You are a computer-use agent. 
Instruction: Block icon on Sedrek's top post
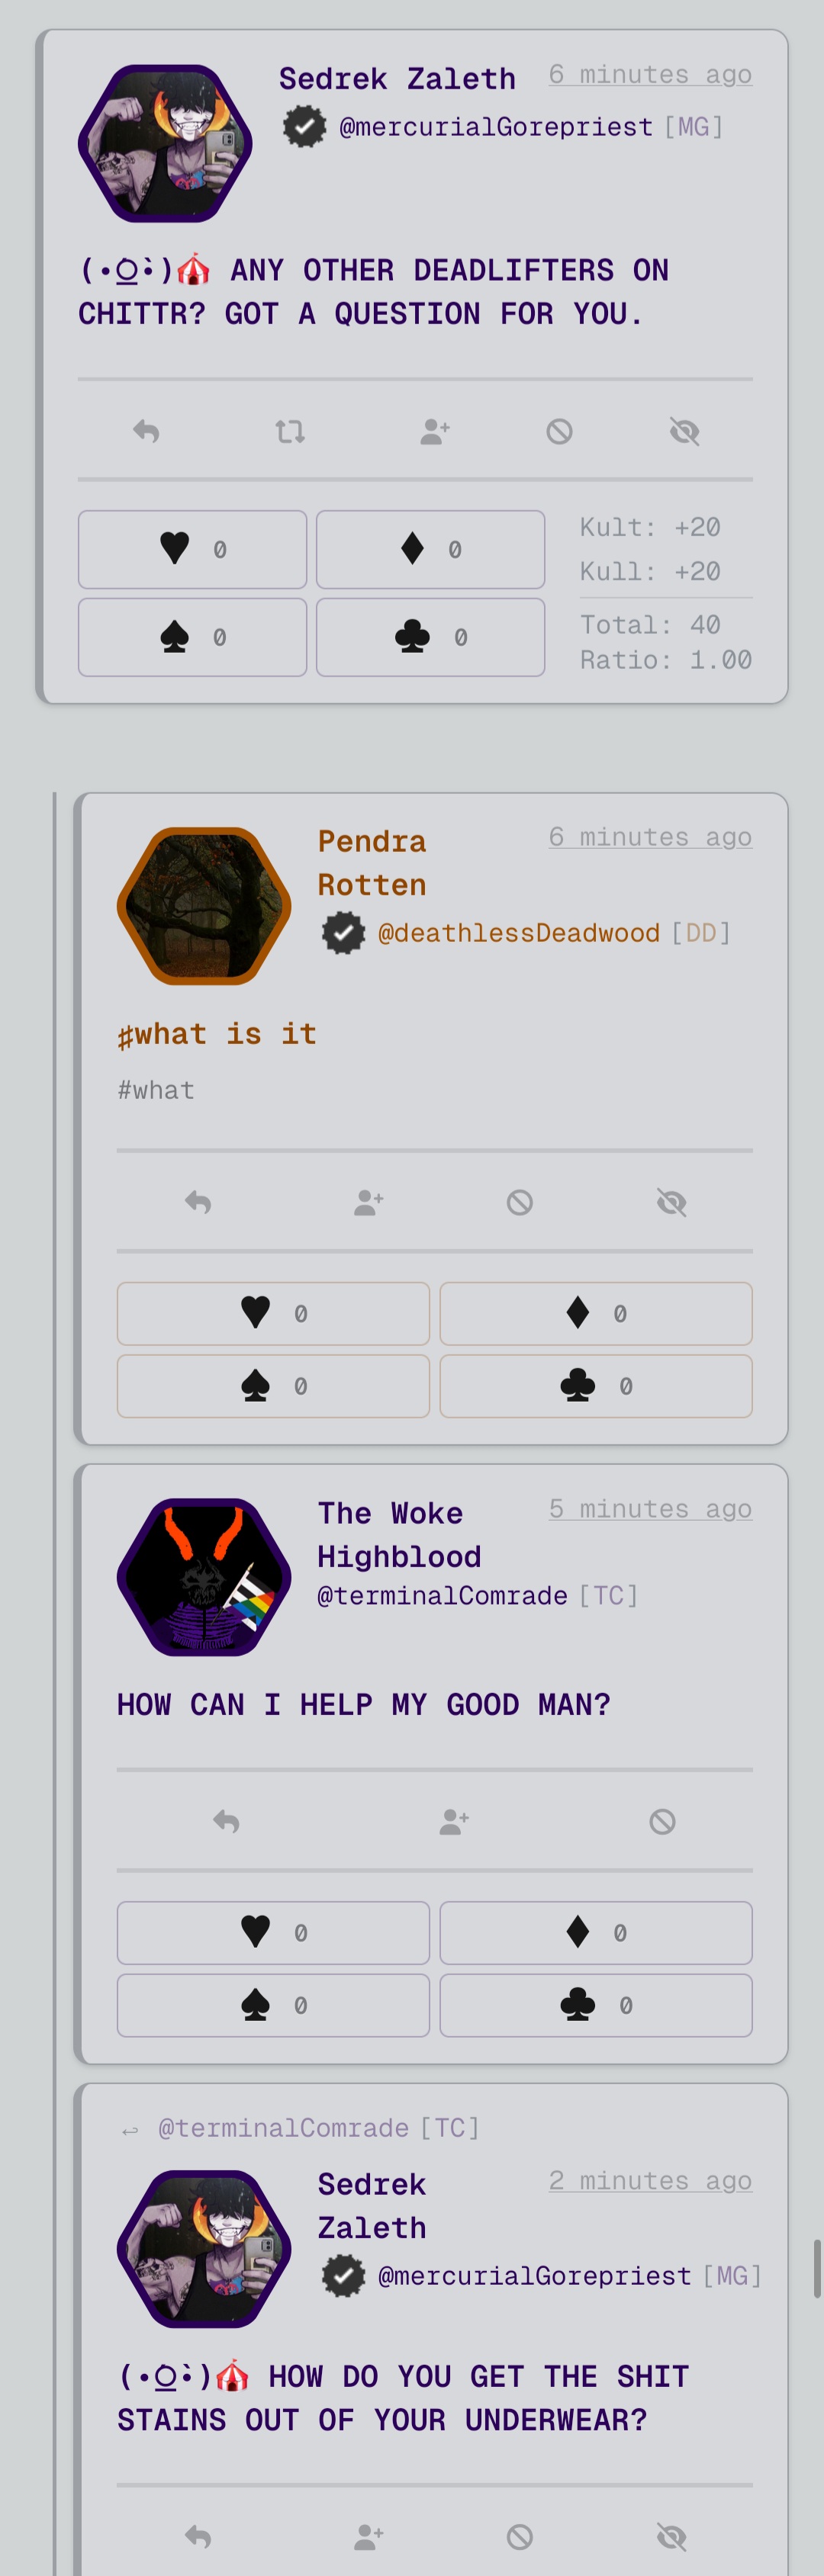560,431
